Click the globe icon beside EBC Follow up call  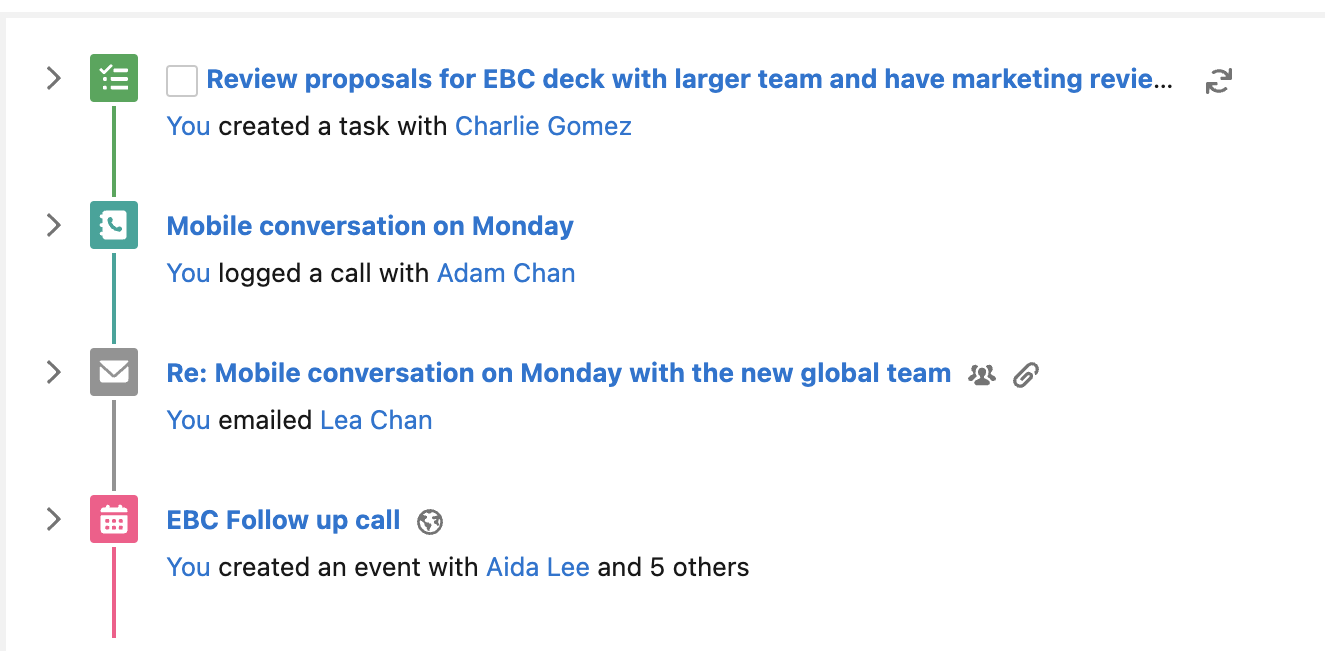click(x=430, y=522)
